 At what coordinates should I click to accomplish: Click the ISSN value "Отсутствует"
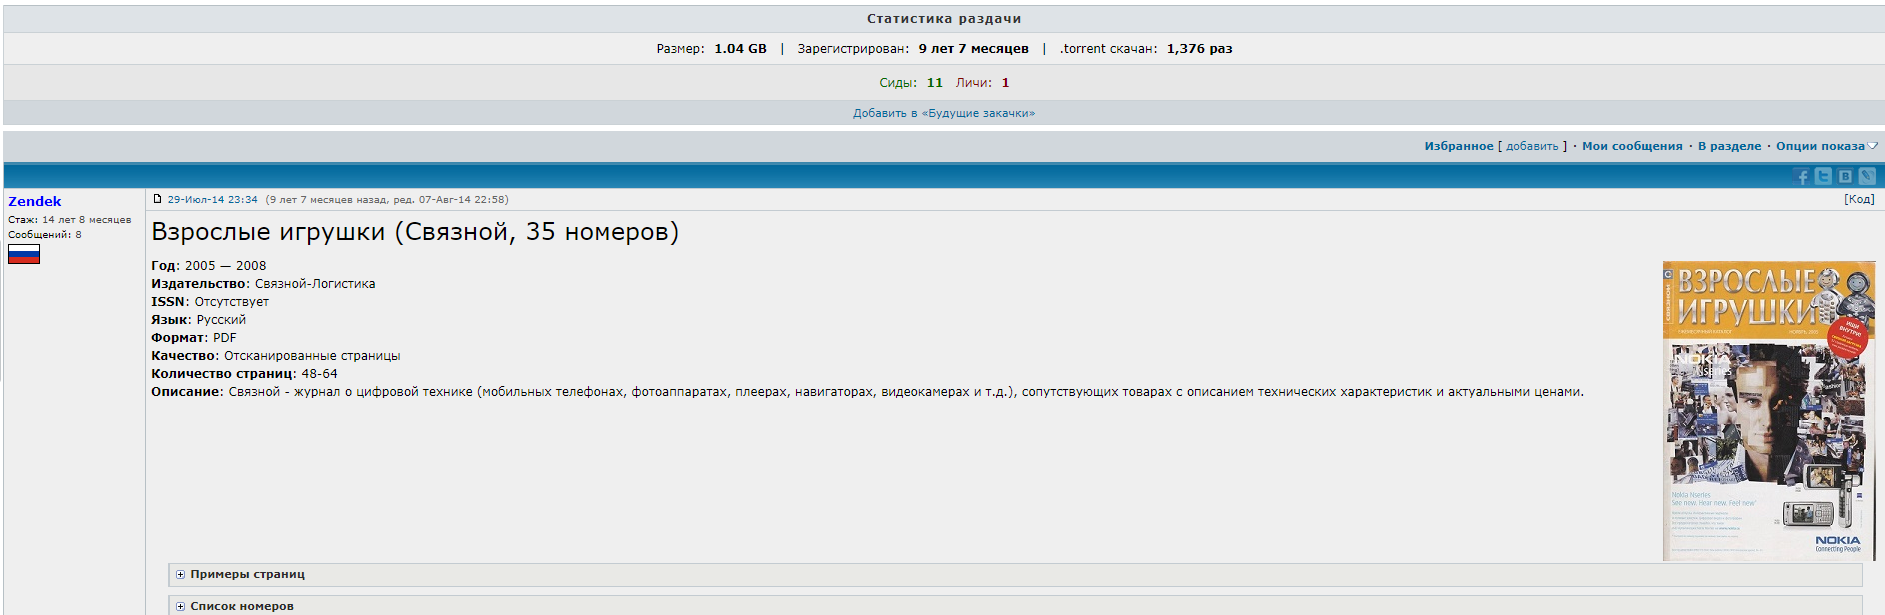pyautogui.click(x=232, y=302)
